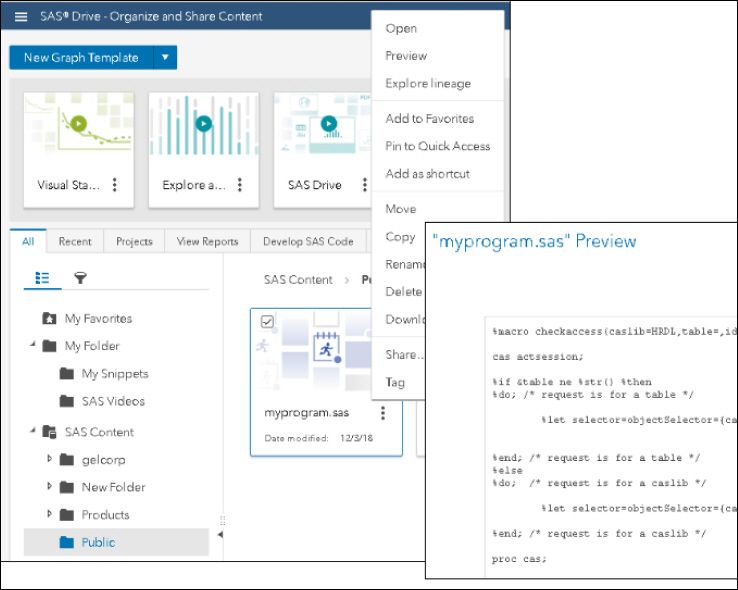Select the My Folder tree item

(92, 346)
